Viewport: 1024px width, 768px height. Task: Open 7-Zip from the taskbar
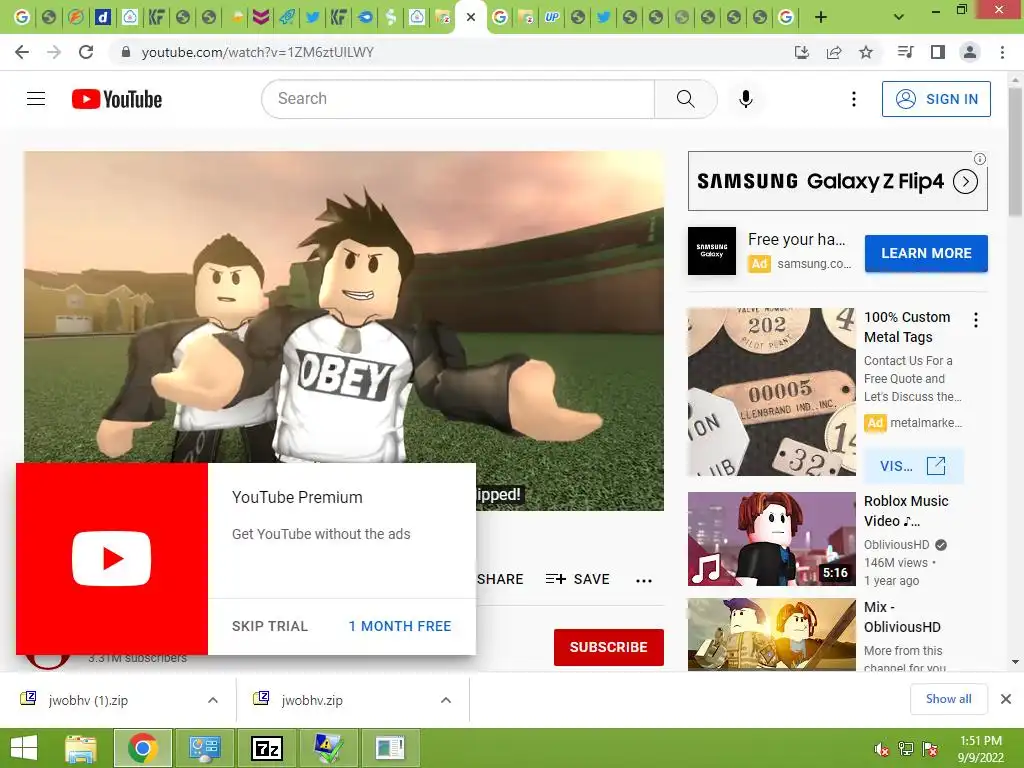point(266,748)
